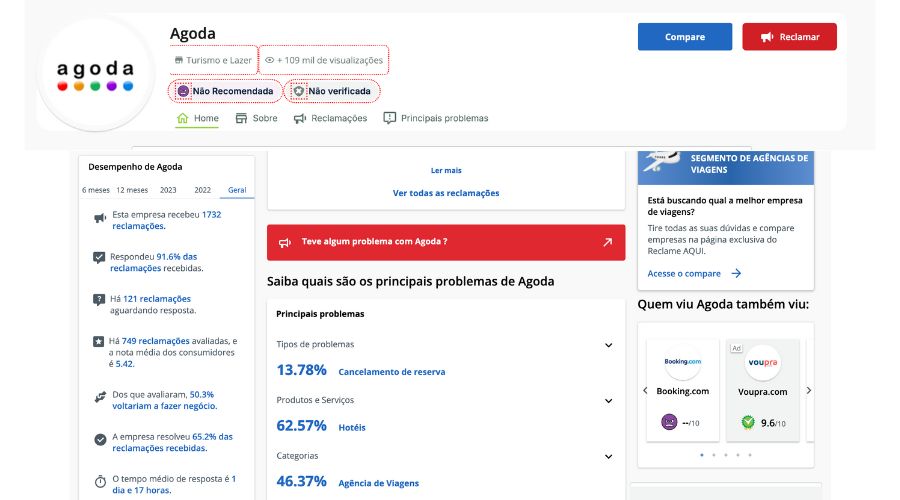900x500 pixels.
Task: Click the Não verificada badge icon
Action: click(298, 91)
